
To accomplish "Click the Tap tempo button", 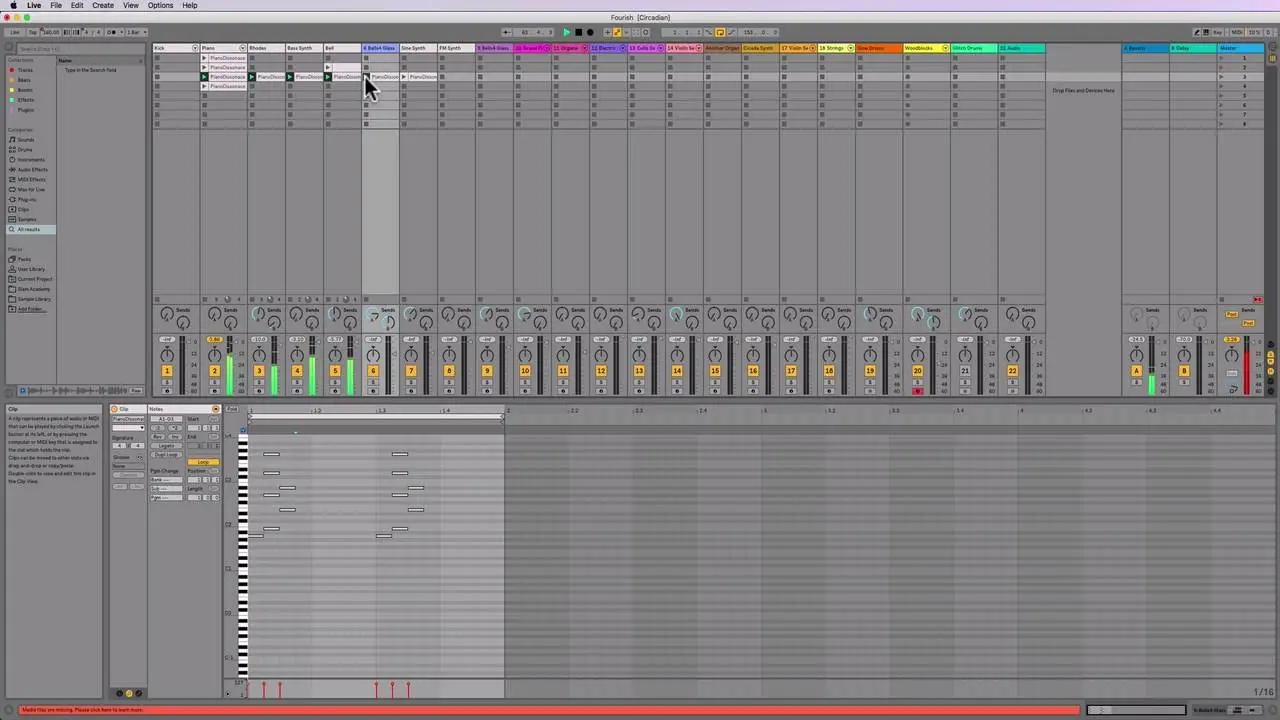I will click(x=33, y=32).
